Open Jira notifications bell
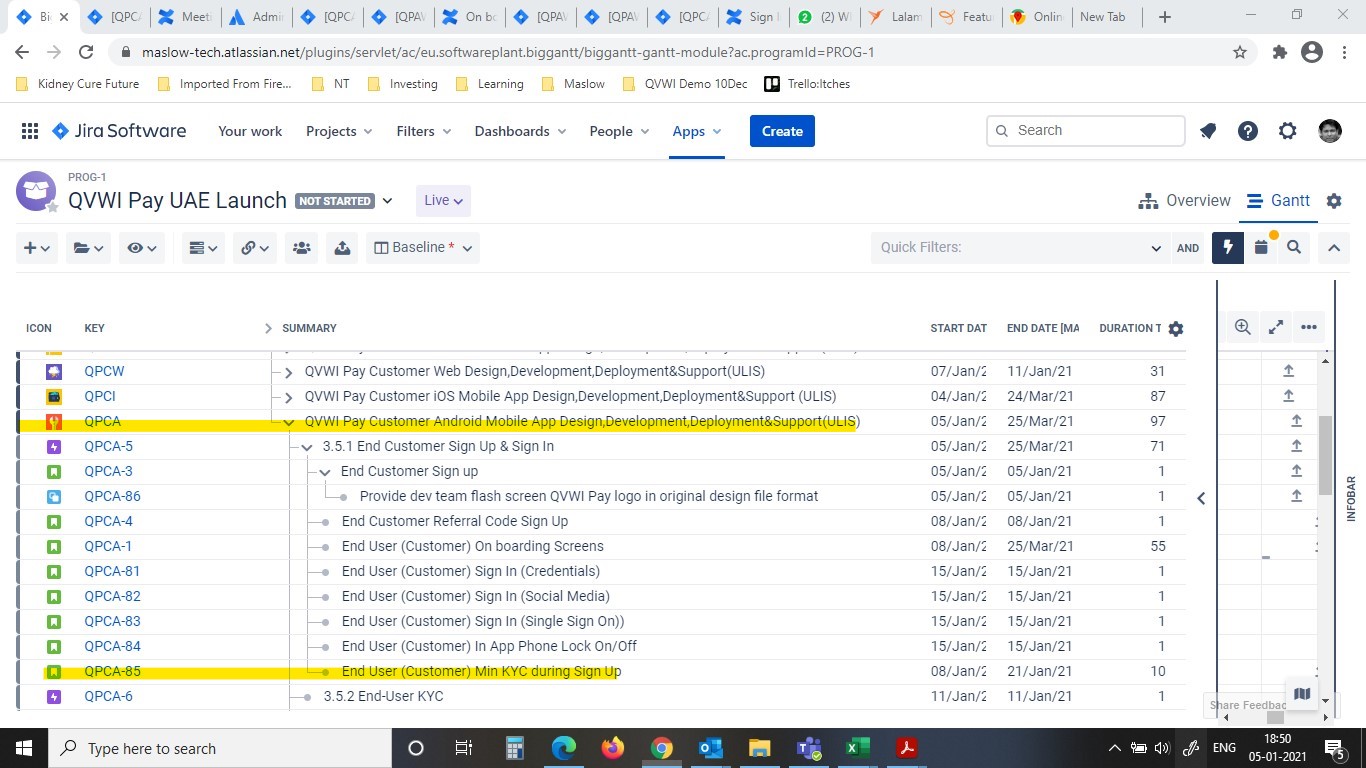1366x768 pixels. pos(1208,131)
